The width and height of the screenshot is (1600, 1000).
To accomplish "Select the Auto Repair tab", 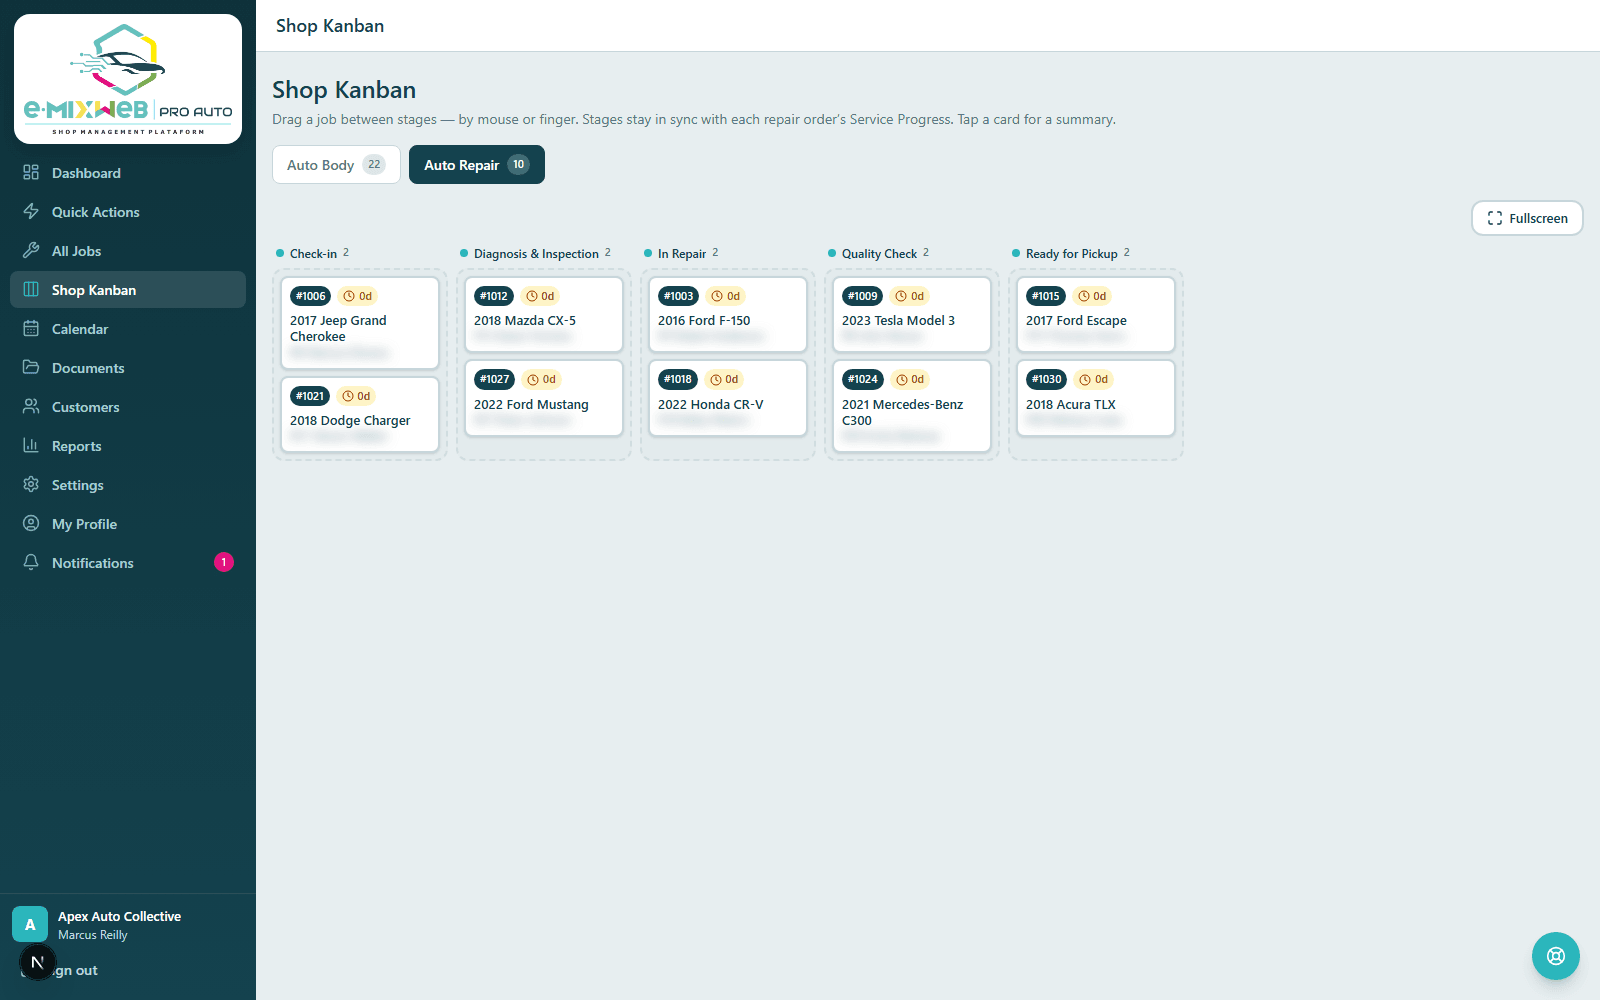I will coord(477,165).
